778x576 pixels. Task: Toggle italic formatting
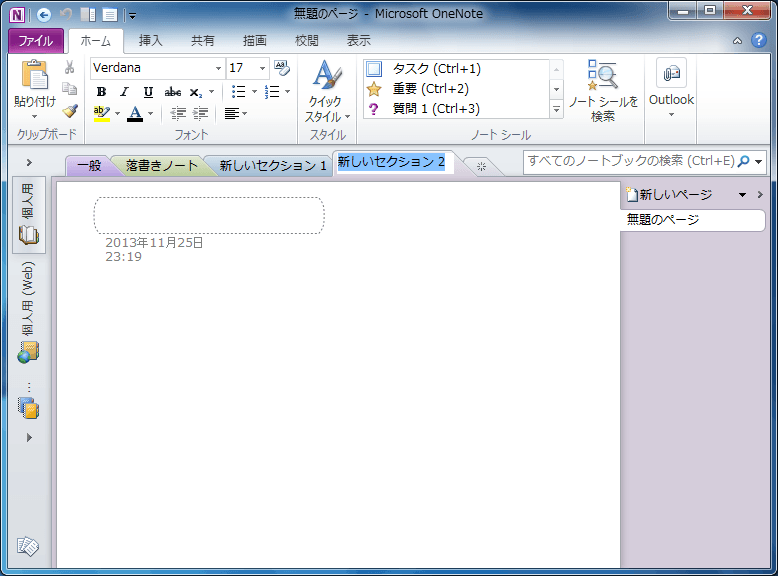[x=125, y=92]
